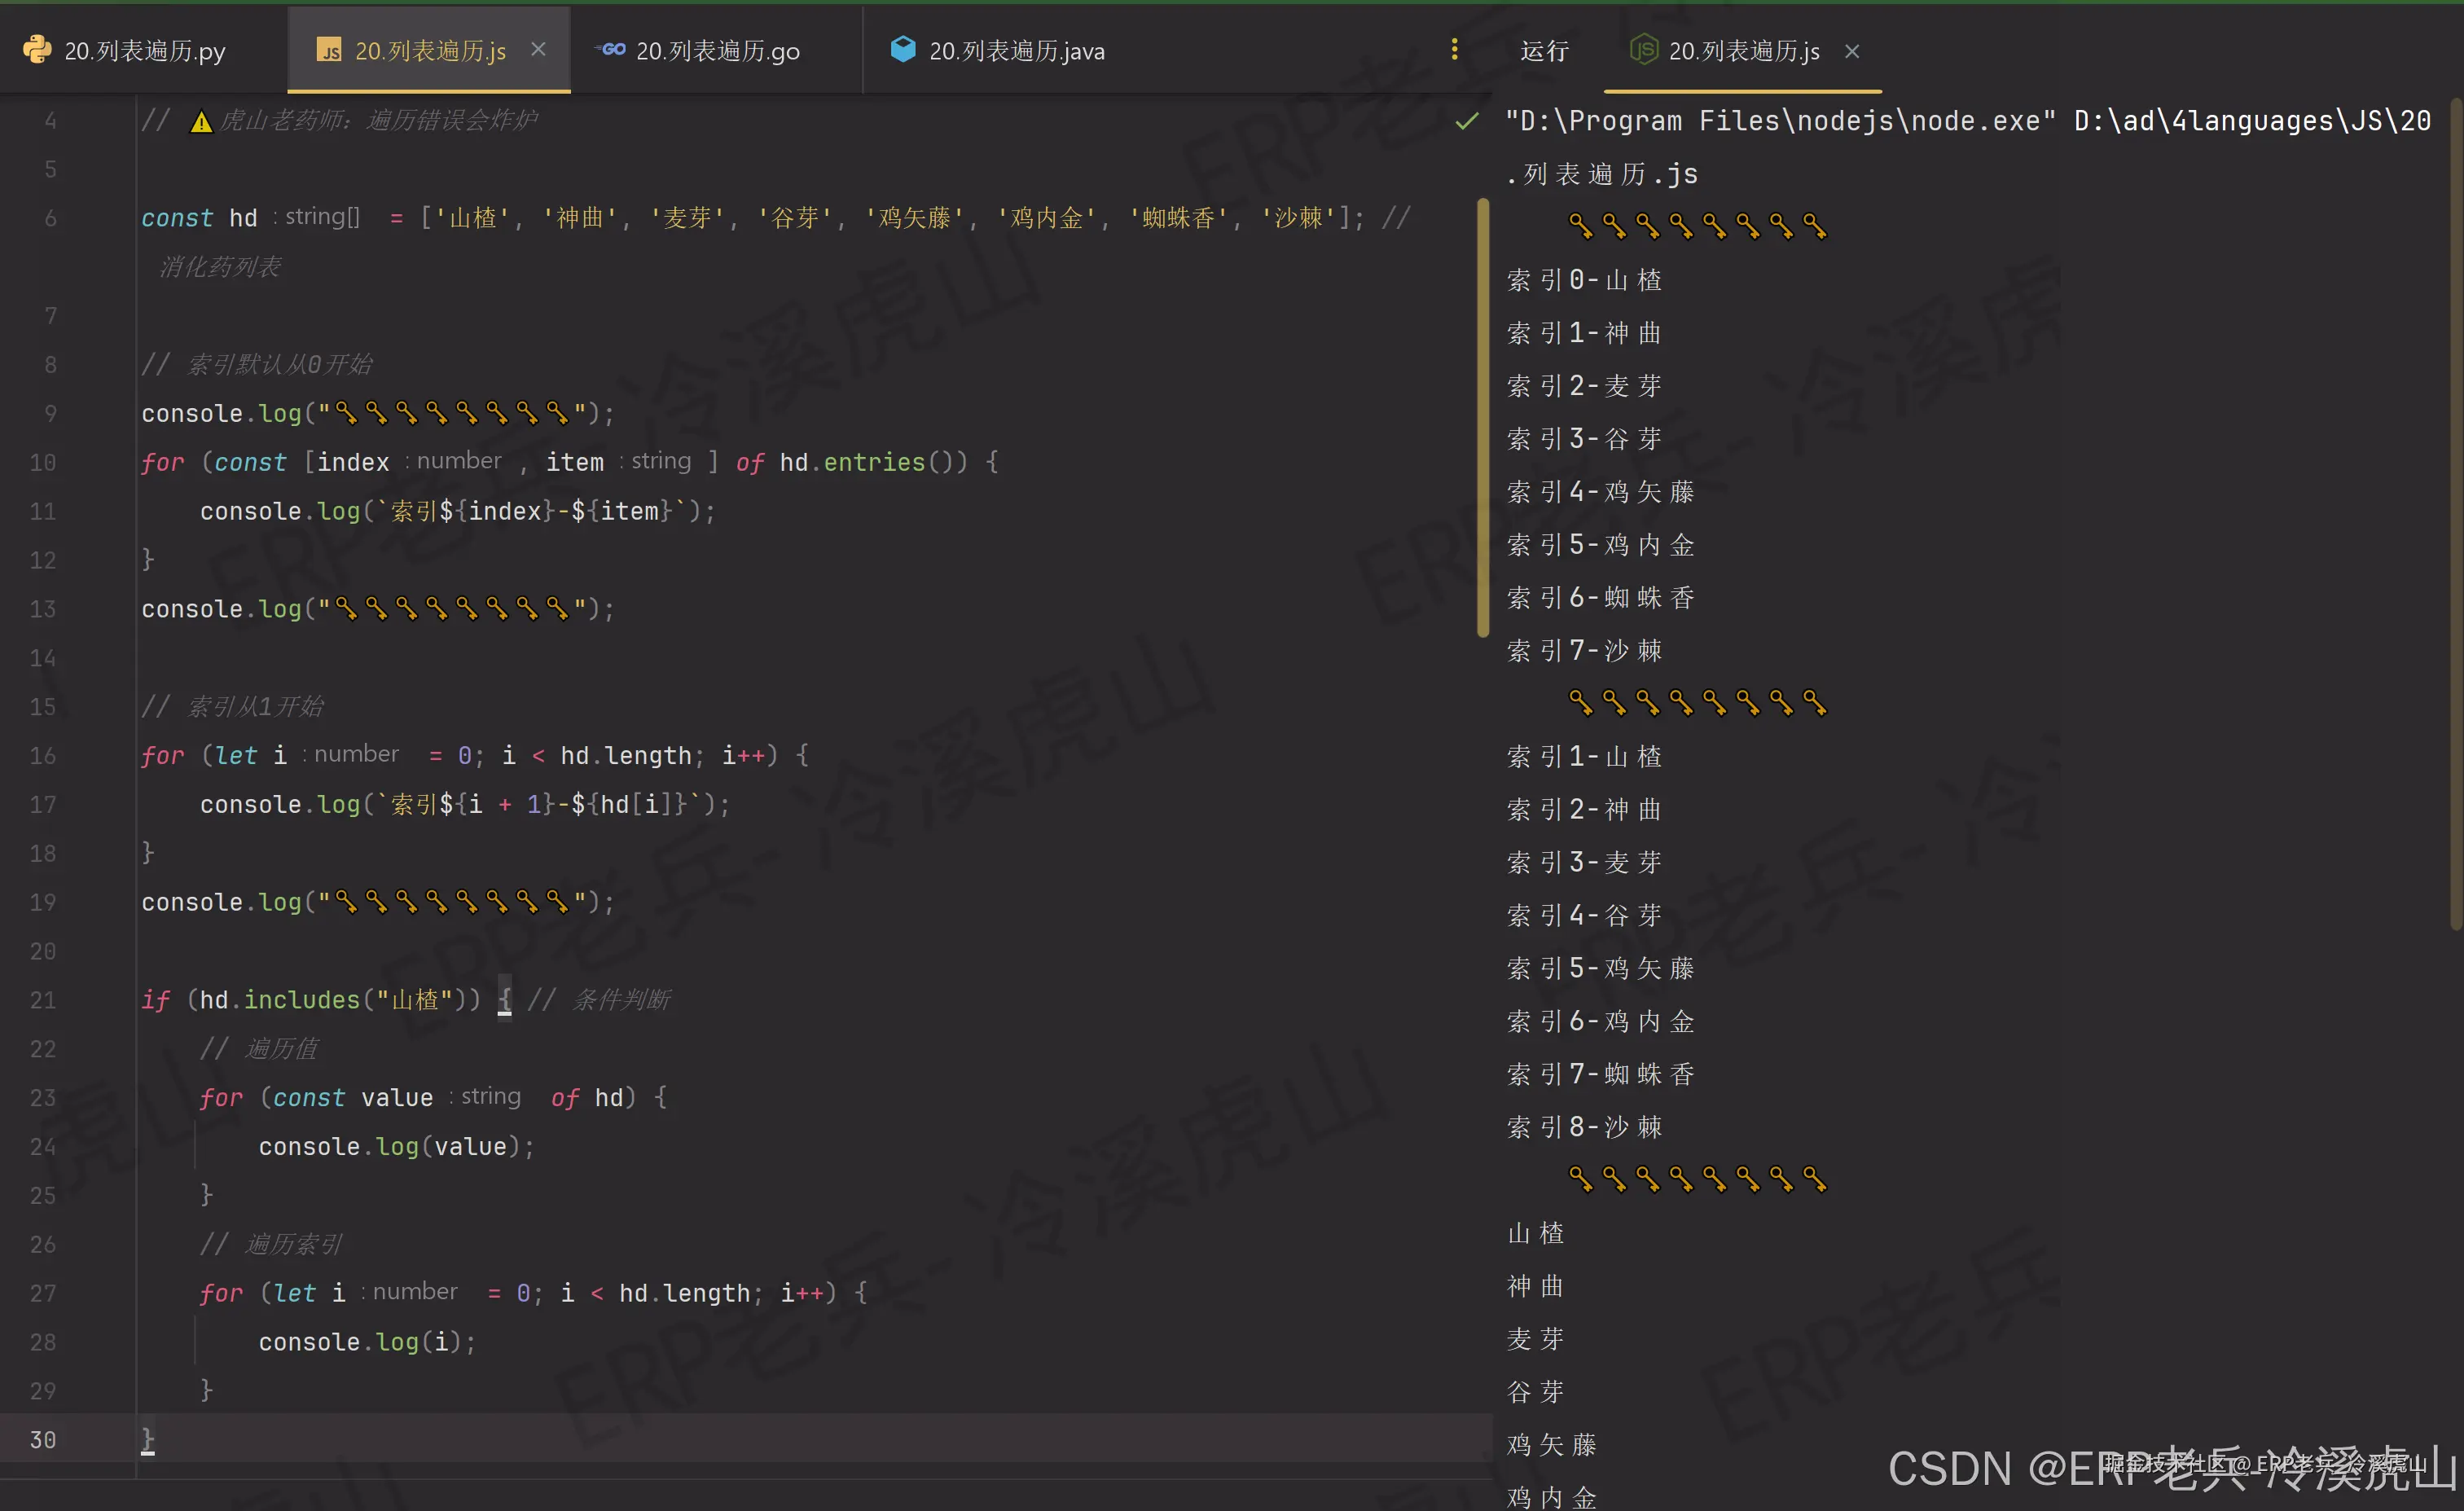Click the Python logo on the py tab
This screenshot has width=2464, height=1511.
pos(37,49)
